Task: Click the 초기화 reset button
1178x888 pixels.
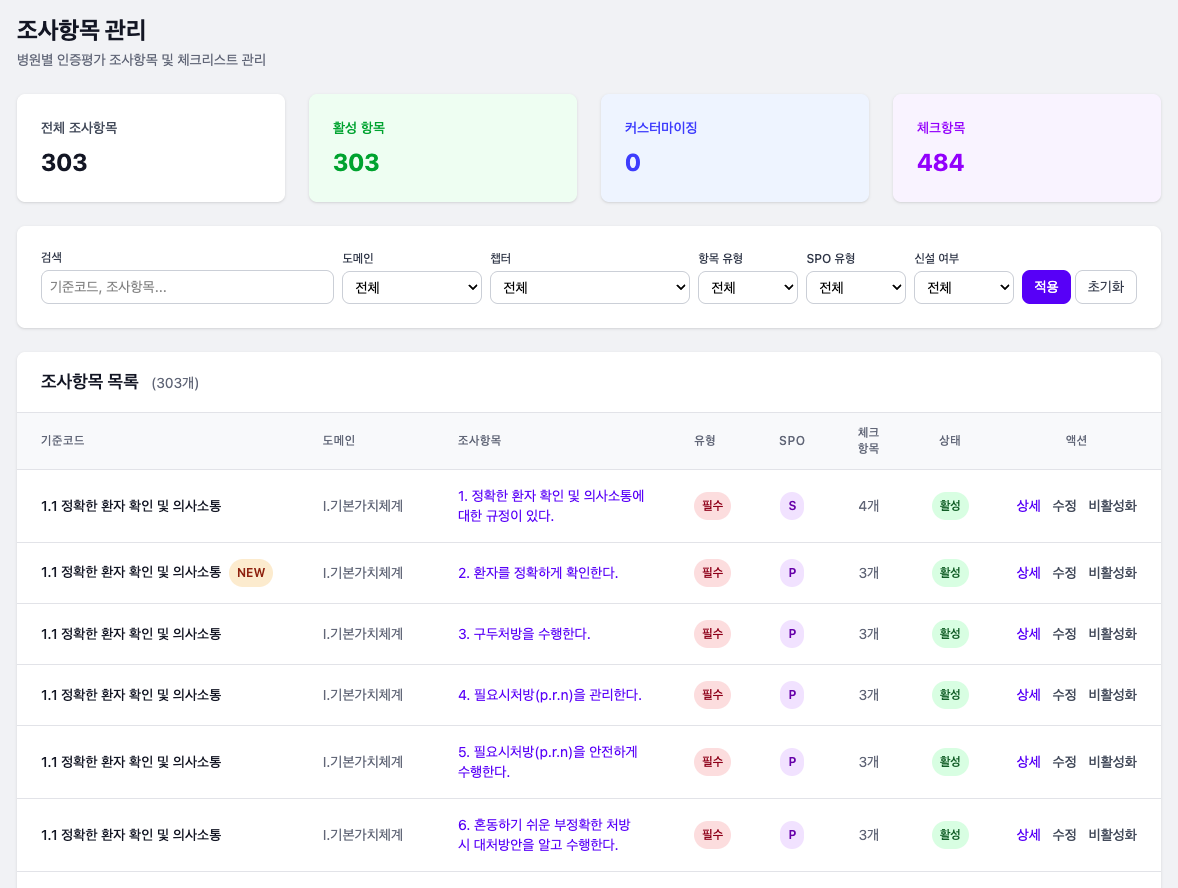Action: pos(1105,287)
